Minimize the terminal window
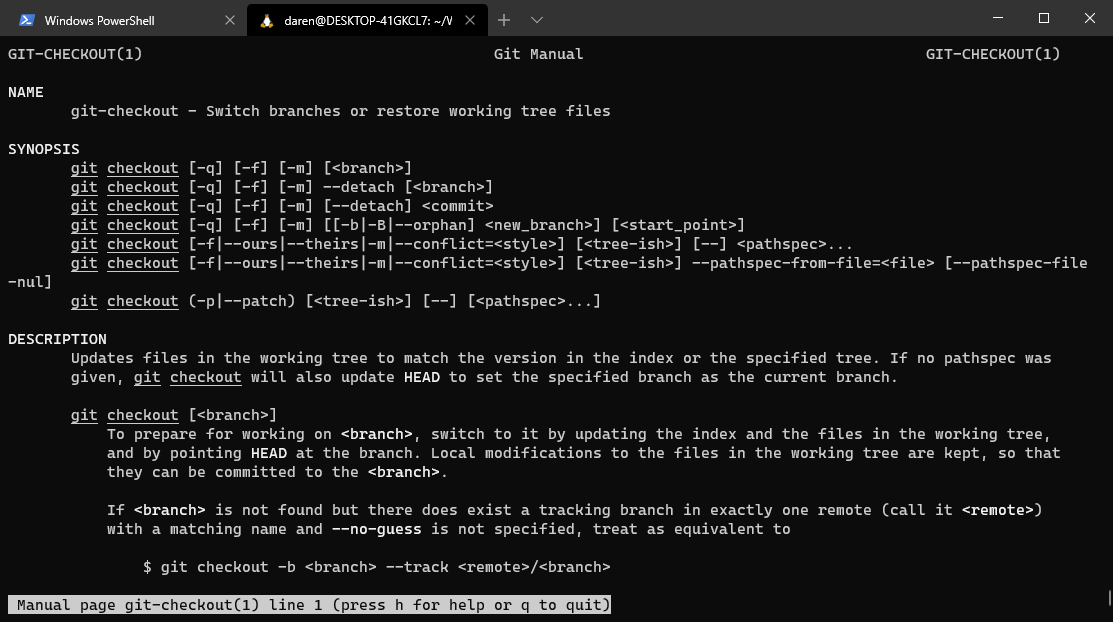Viewport: 1113px width, 622px height. click(998, 18)
